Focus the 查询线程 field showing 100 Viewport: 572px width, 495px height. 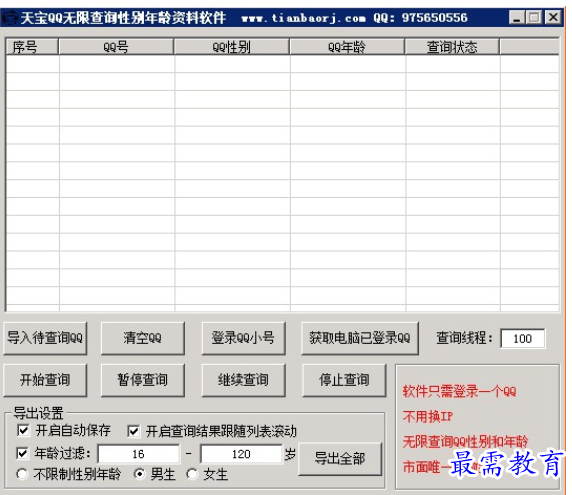[x=523, y=339]
